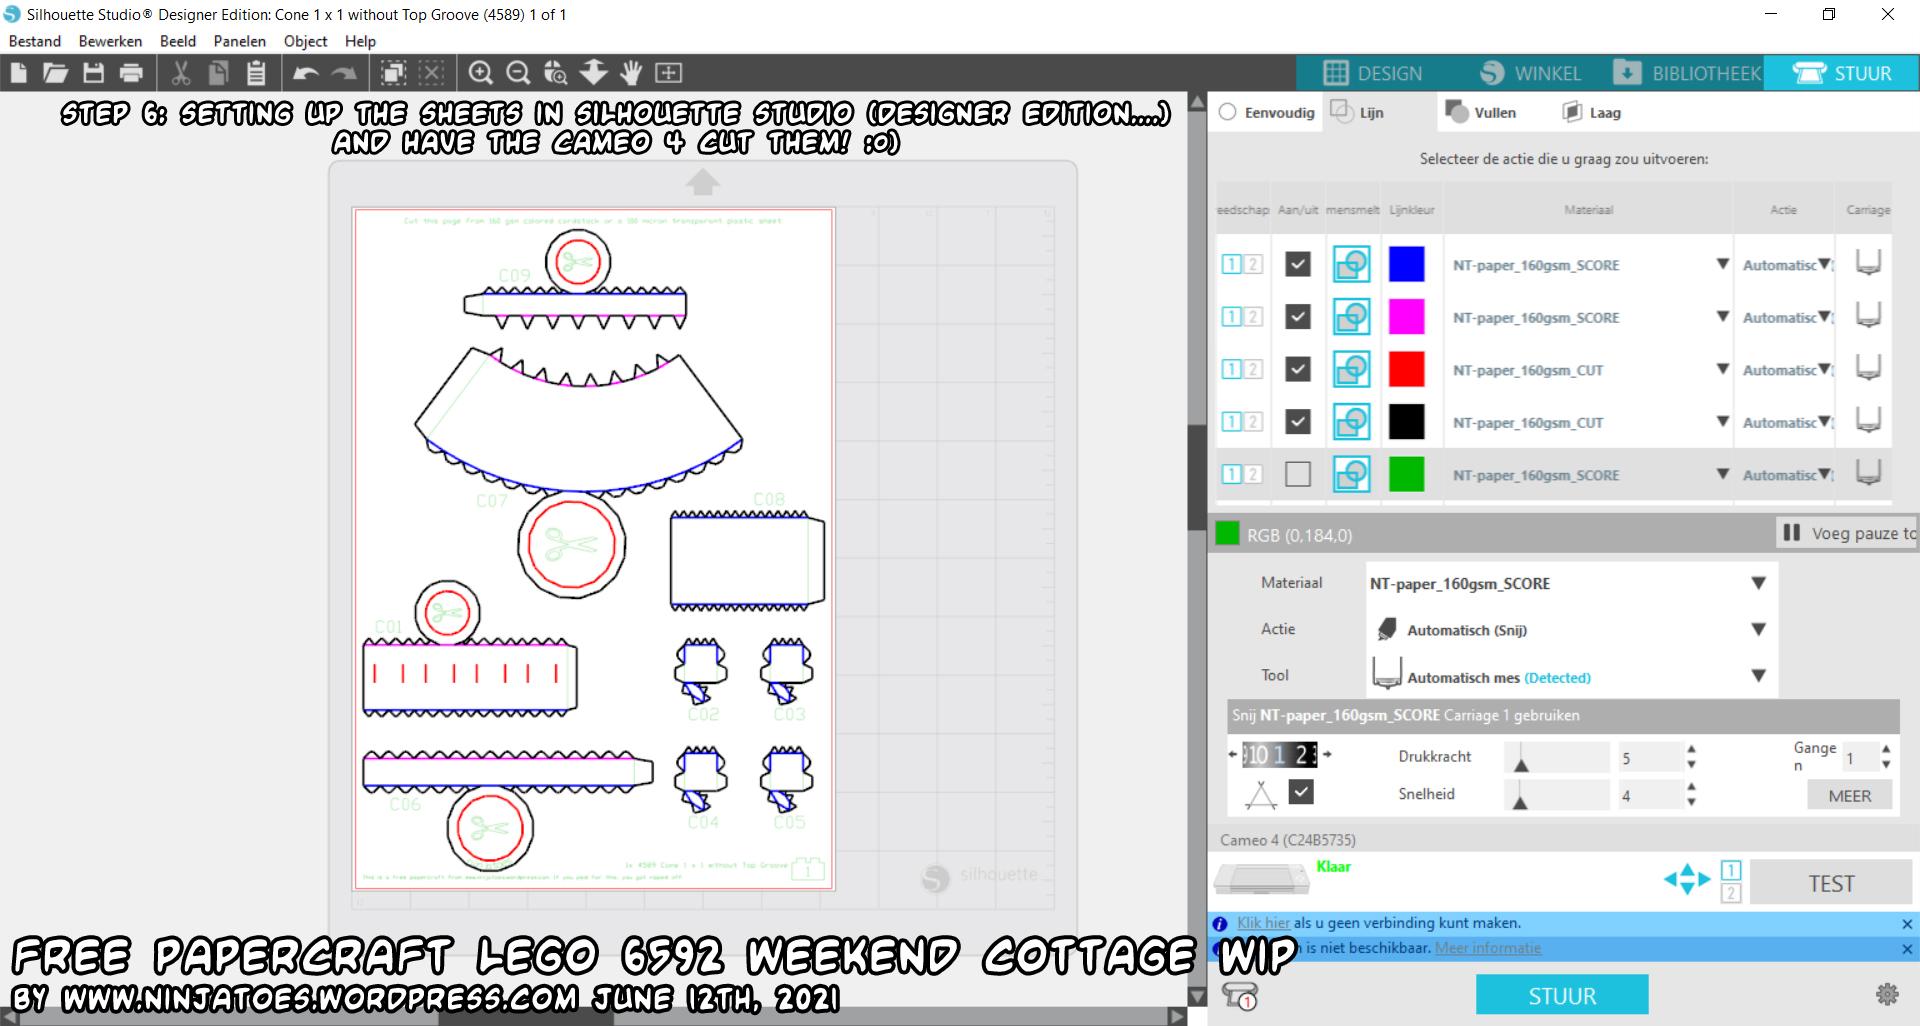
Task: Open the Panelen menu
Action: 240,41
